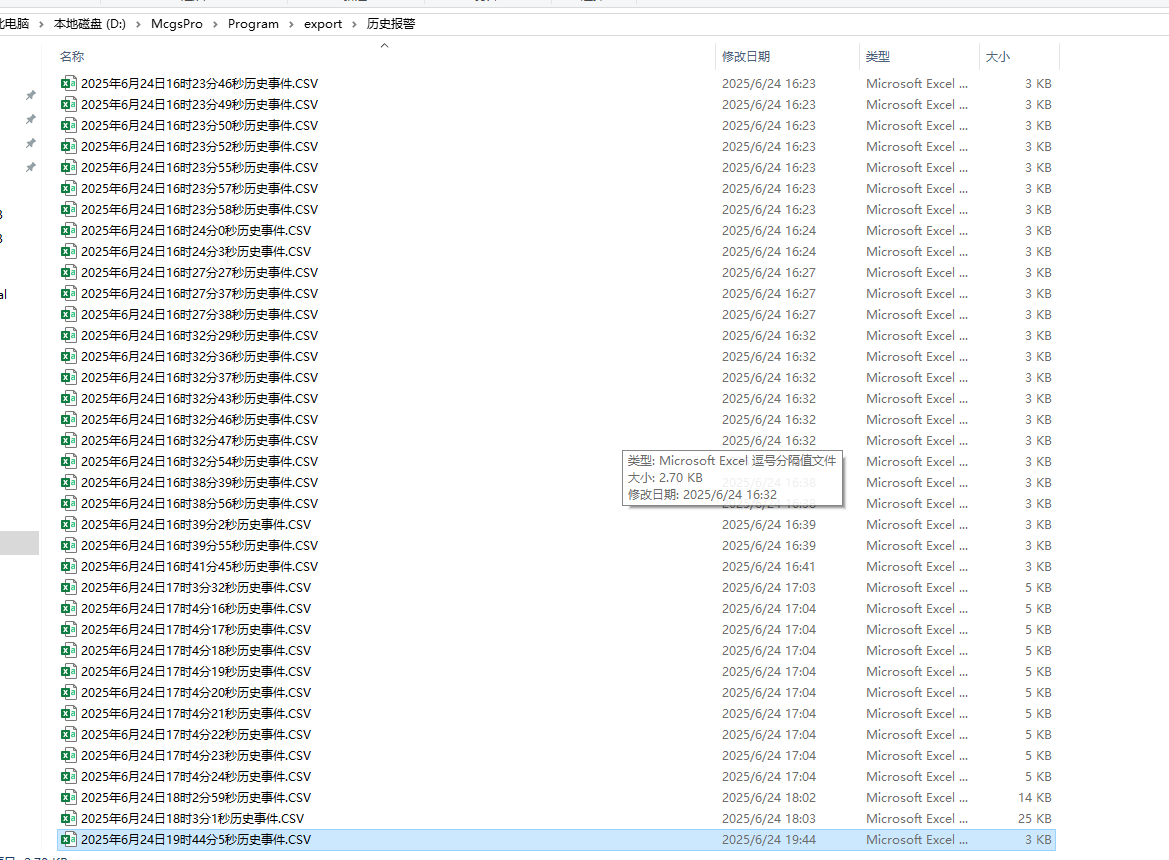
Task: Click the Excel icon of 2025年6月24日16时32分54秒历史事件.CSV
Action: coord(69,461)
